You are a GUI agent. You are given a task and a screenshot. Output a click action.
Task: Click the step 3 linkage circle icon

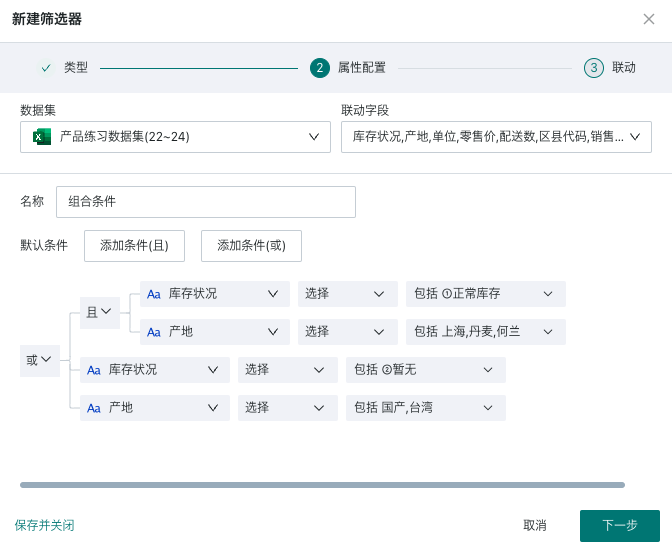click(594, 68)
